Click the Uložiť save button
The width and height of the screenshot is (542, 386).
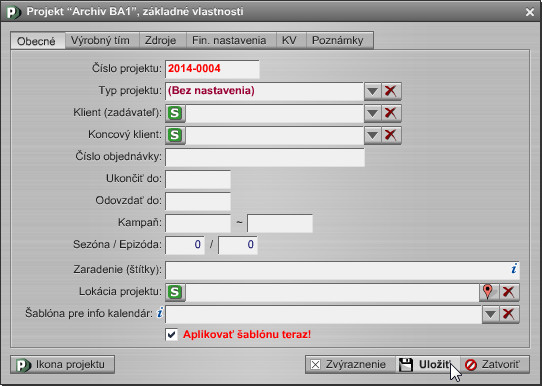tap(427, 365)
